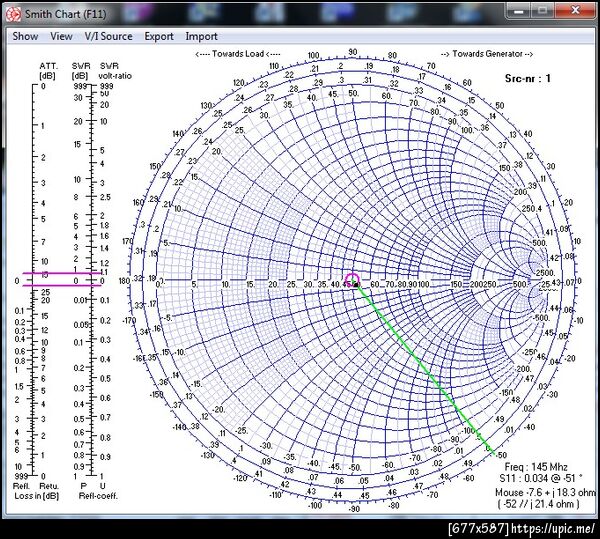The width and height of the screenshot is (600, 539).
Task: Click the 'Towards Generator' label
Action: click(x=487, y=54)
